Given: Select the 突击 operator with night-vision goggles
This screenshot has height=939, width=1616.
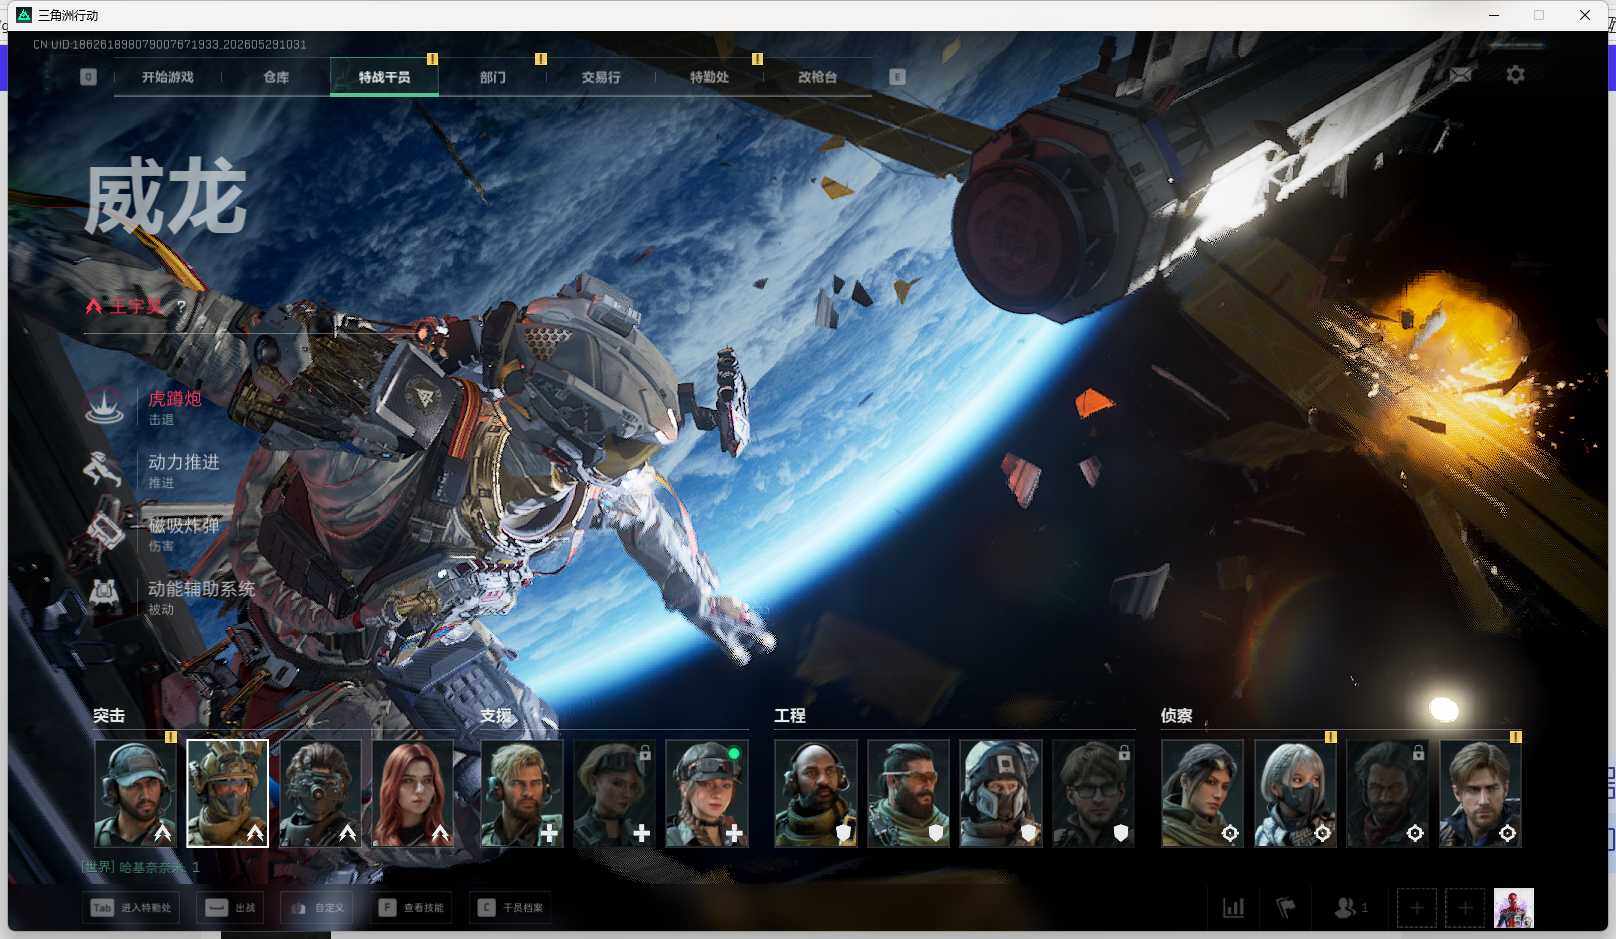Looking at the screenshot, I should (x=320, y=793).
